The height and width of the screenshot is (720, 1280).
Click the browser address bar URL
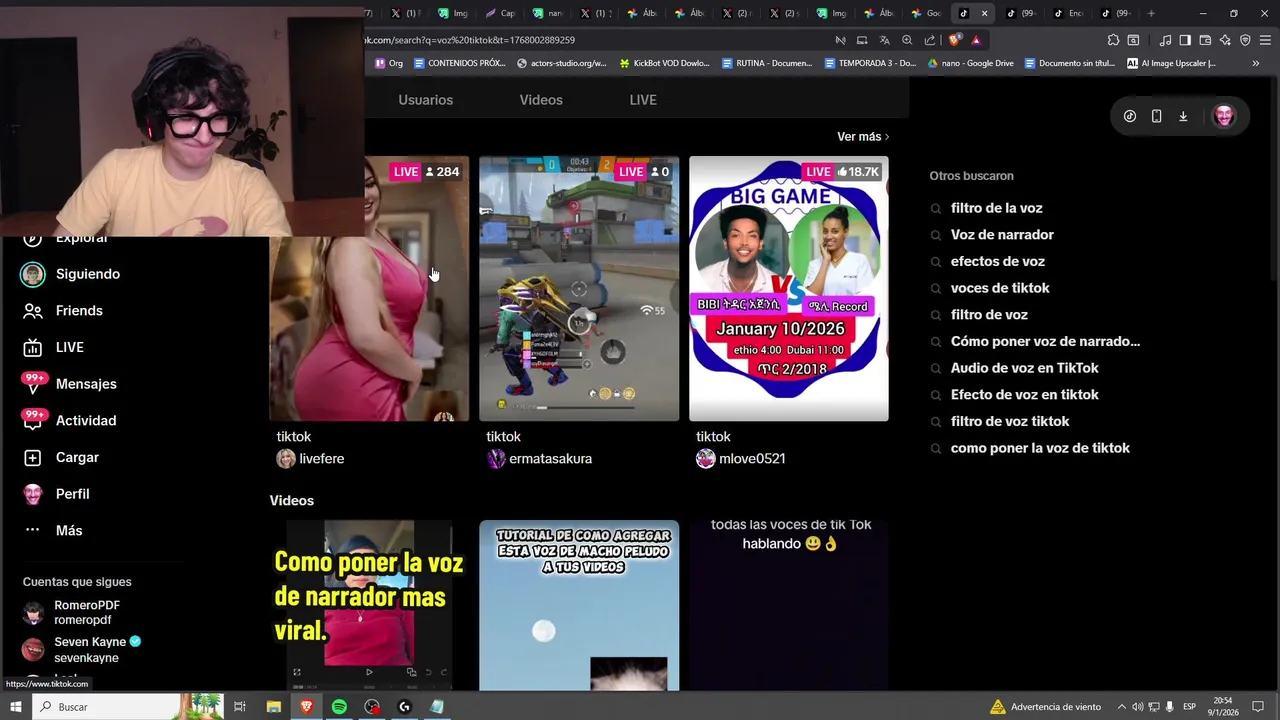(469, 40)
